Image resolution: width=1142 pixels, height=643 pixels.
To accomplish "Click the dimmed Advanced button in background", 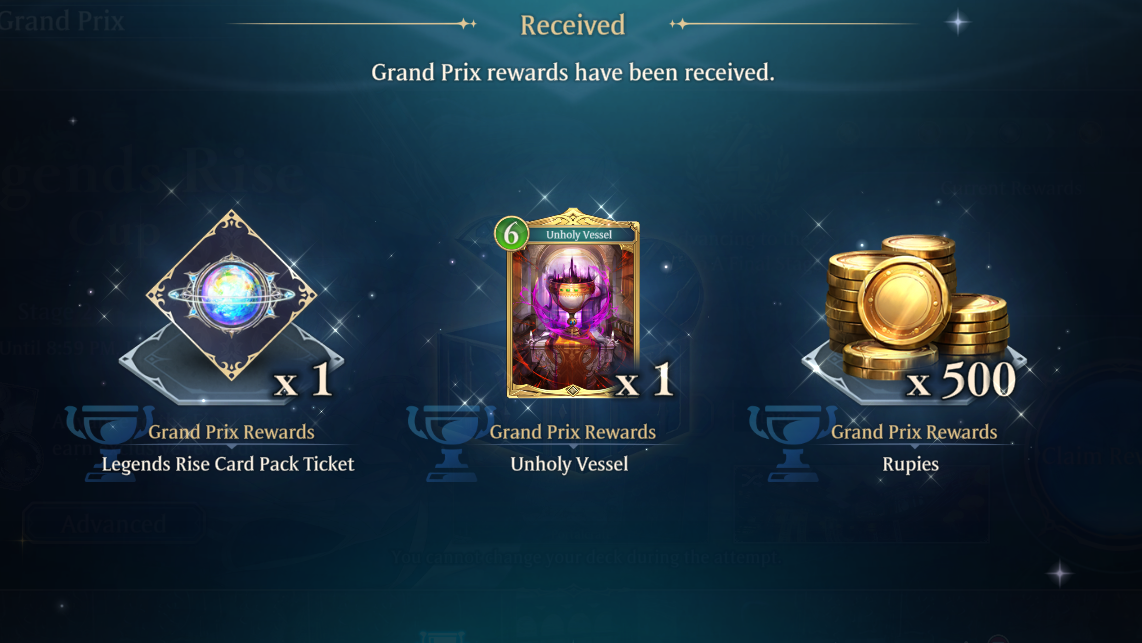I will [x=113, y=524].
